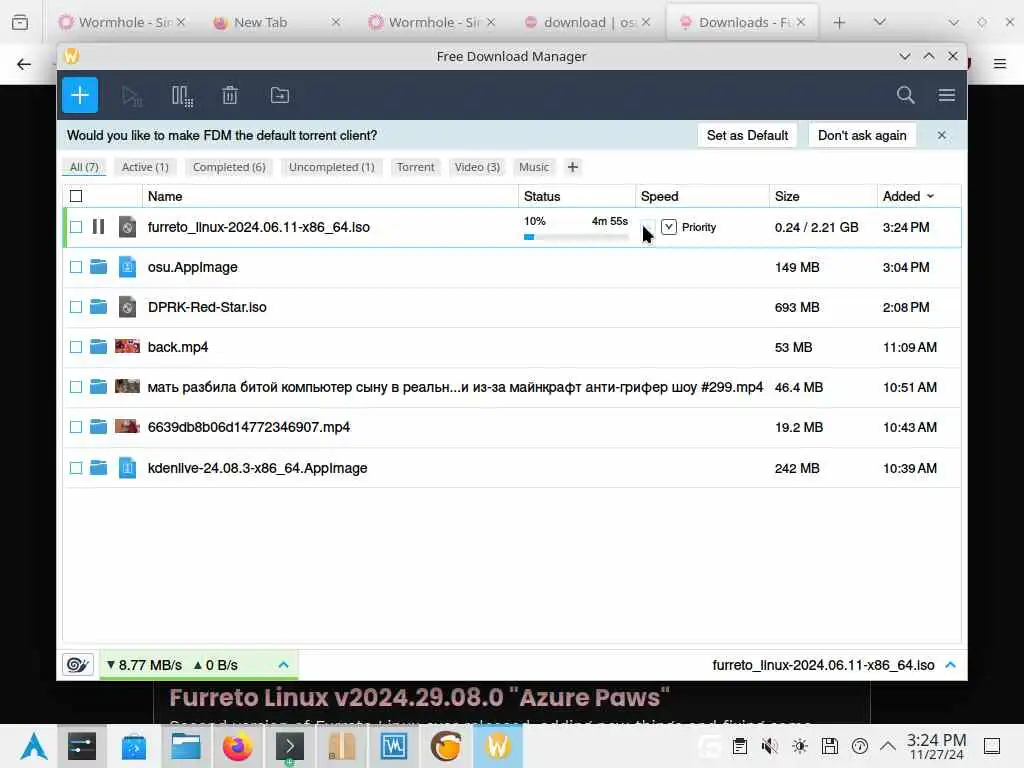Viewport: 1024px width, 768px height.
Task: Open folder for back.mp4
Action: (99, 346)
